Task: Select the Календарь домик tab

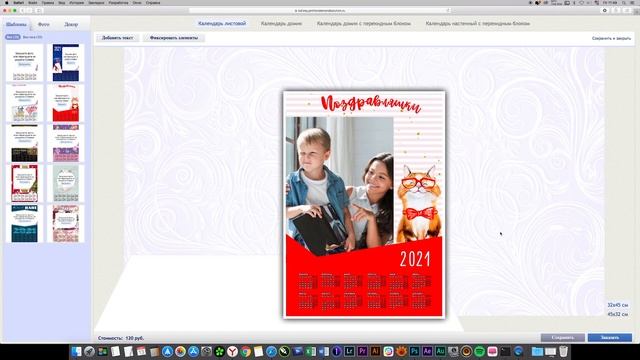Action: [x=281, y=24]
